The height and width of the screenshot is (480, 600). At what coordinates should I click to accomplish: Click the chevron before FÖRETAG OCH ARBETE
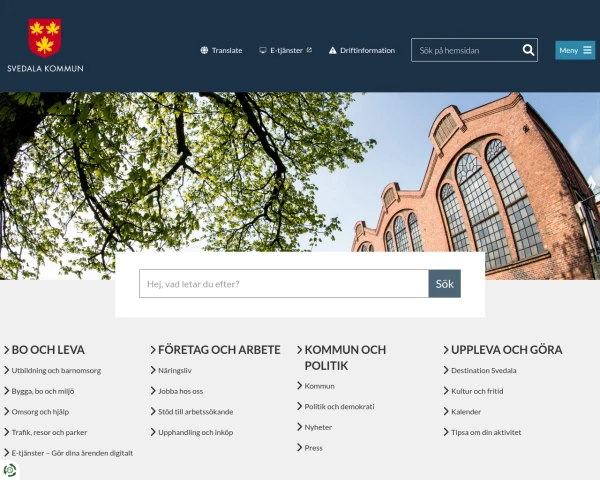point(153,349)
